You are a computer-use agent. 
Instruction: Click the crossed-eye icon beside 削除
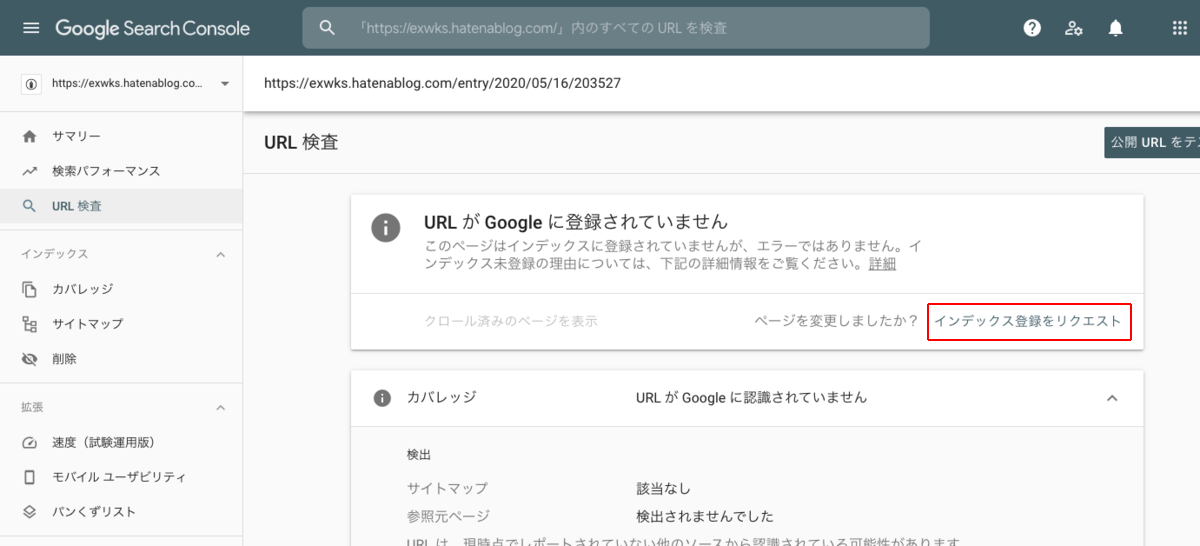pyautogui.click(x=30, y=359)
